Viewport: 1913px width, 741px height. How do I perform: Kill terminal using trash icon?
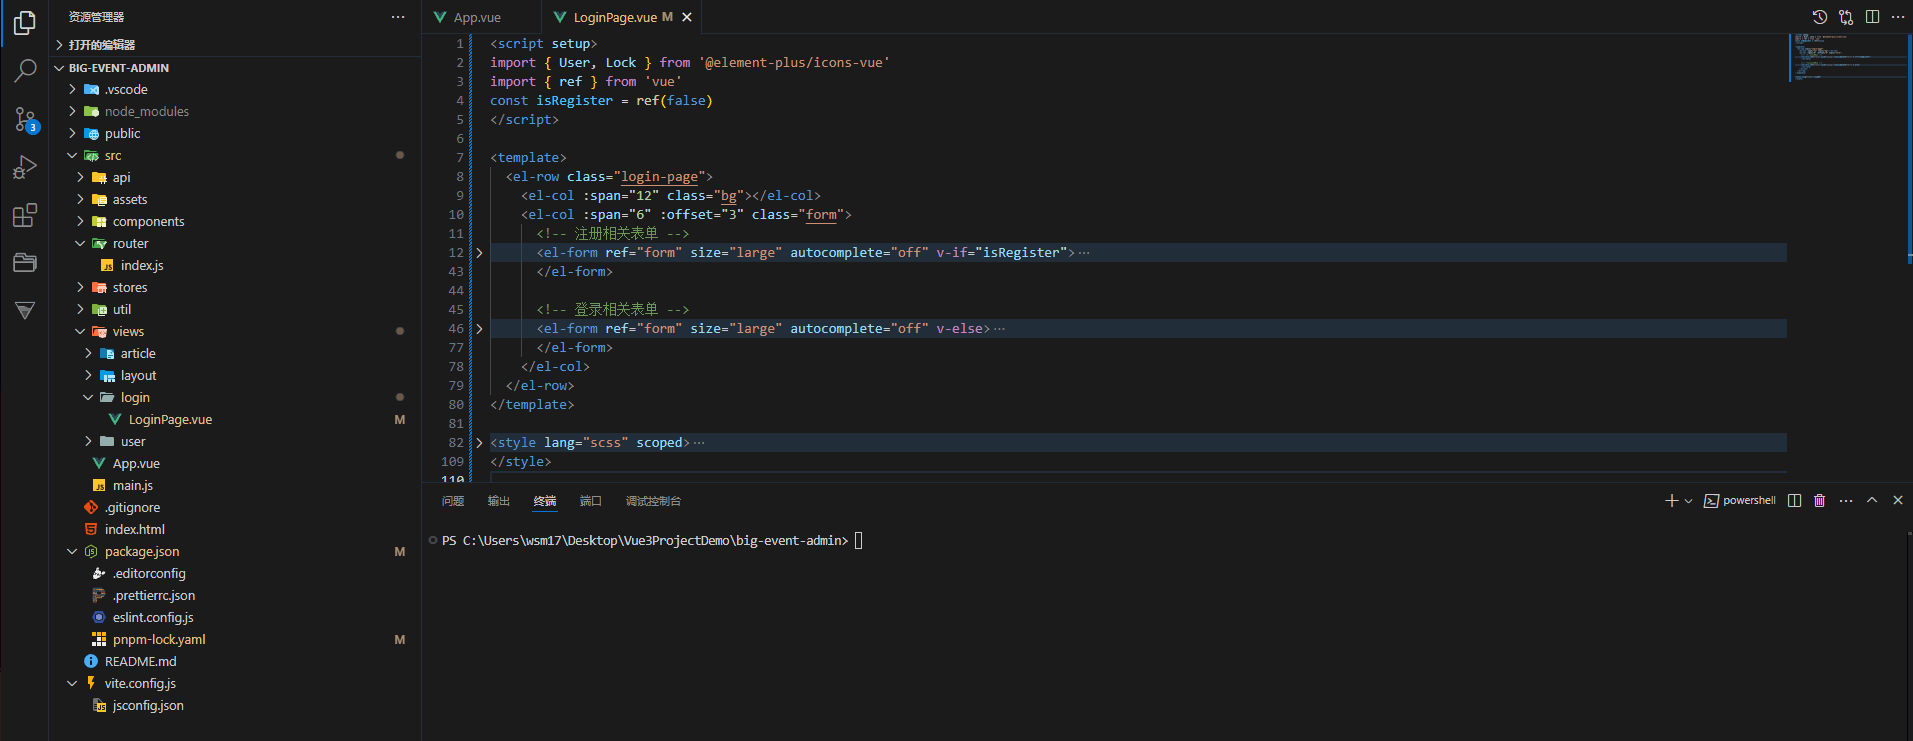pyautogui.click(x=1819, y=500)
